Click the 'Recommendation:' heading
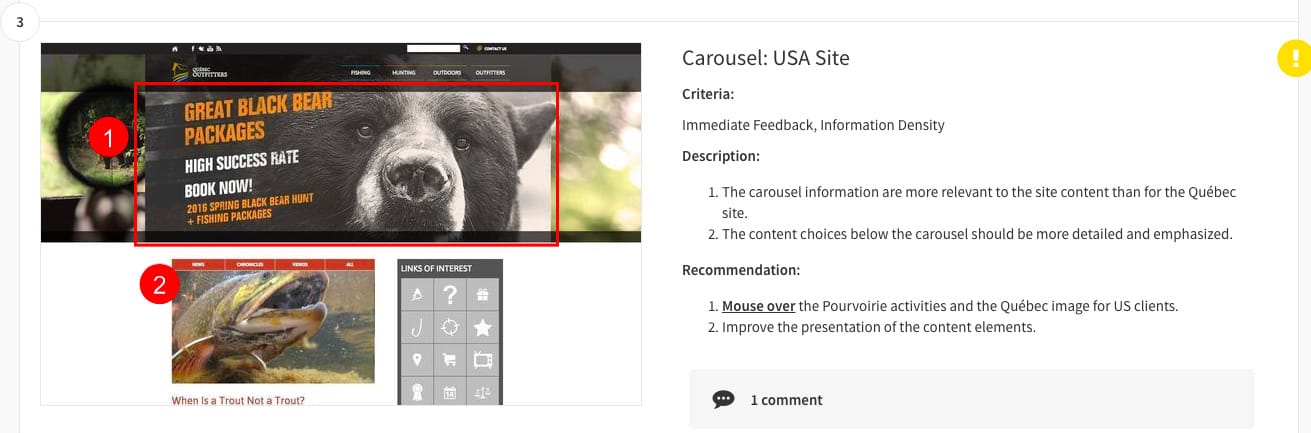This screenshot has width=1311, height=433. tap(741, 270)
